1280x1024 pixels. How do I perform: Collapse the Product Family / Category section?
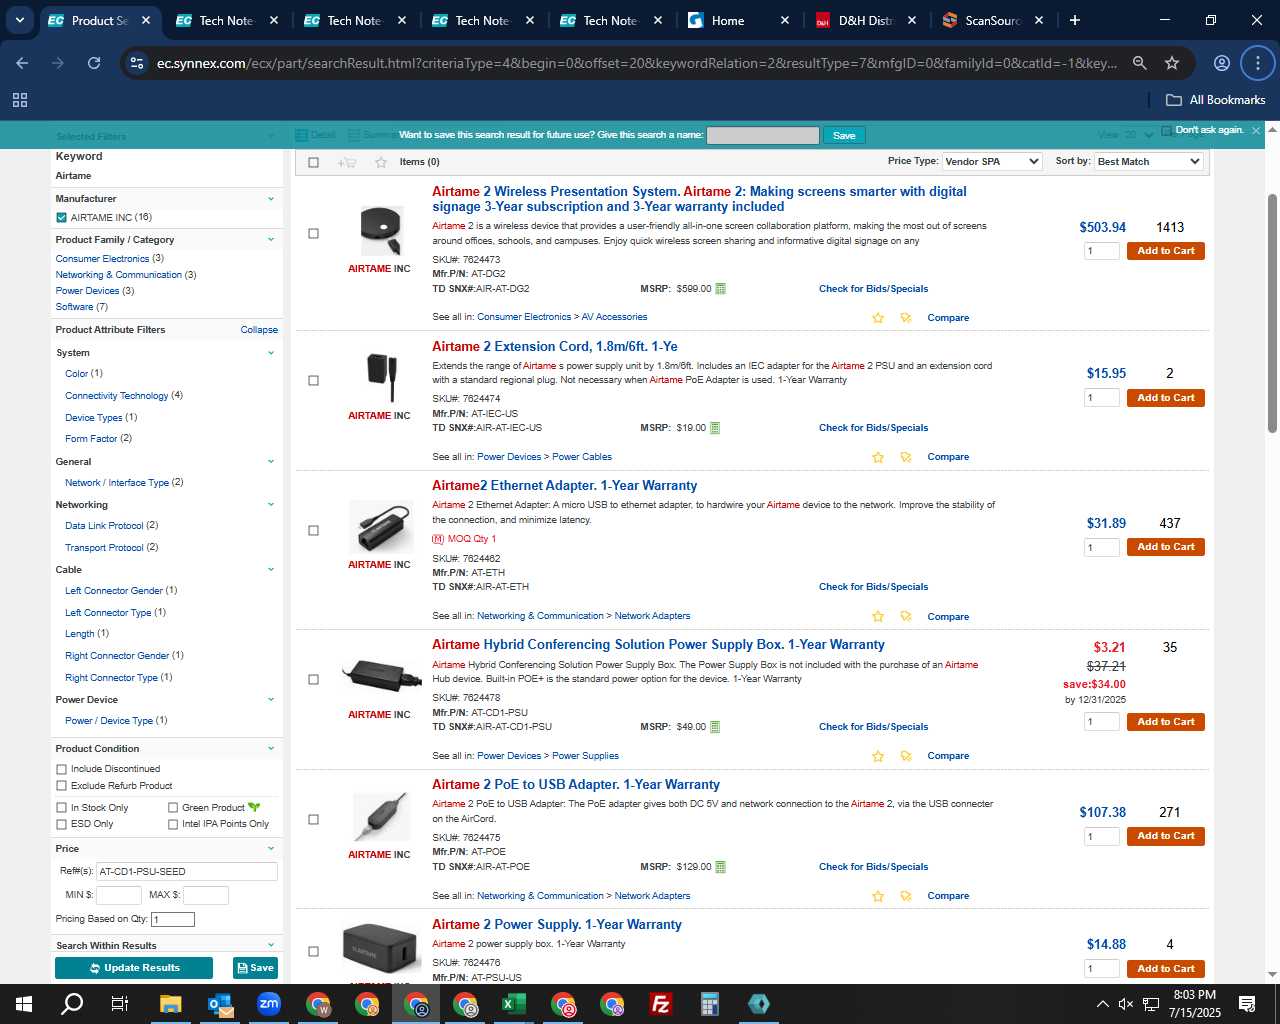click(x=270, y=240)
